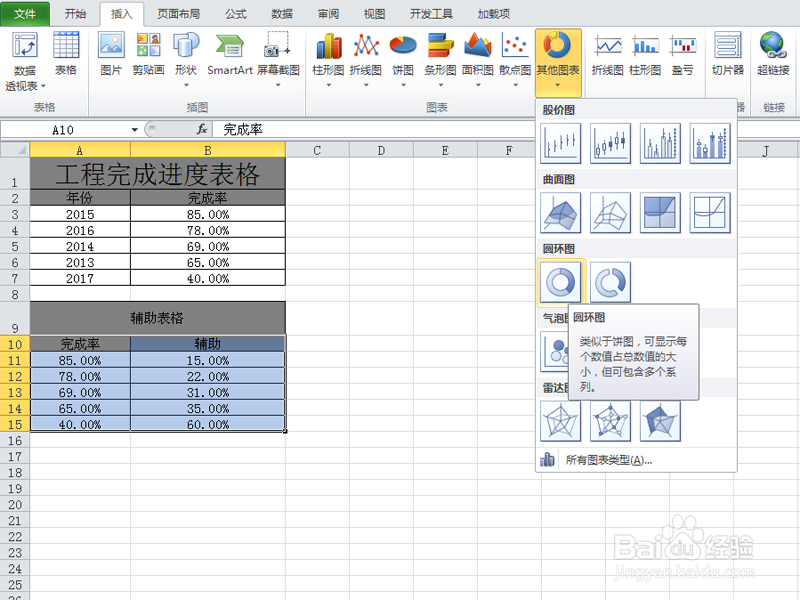Screen dimensions: 800x600
Task: Switch to Developer (开发工具) tab
Action: click(x=431, y=14)
